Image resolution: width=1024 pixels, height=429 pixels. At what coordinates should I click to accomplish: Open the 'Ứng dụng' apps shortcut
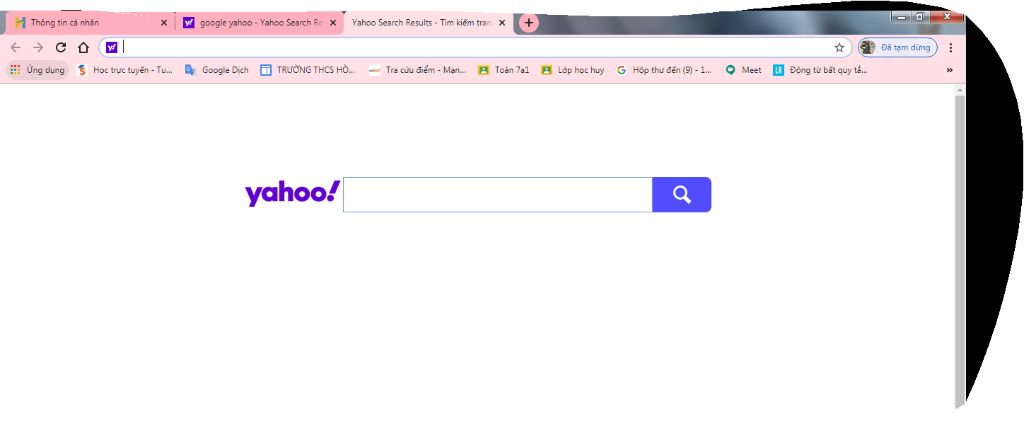tap(38, 70)
